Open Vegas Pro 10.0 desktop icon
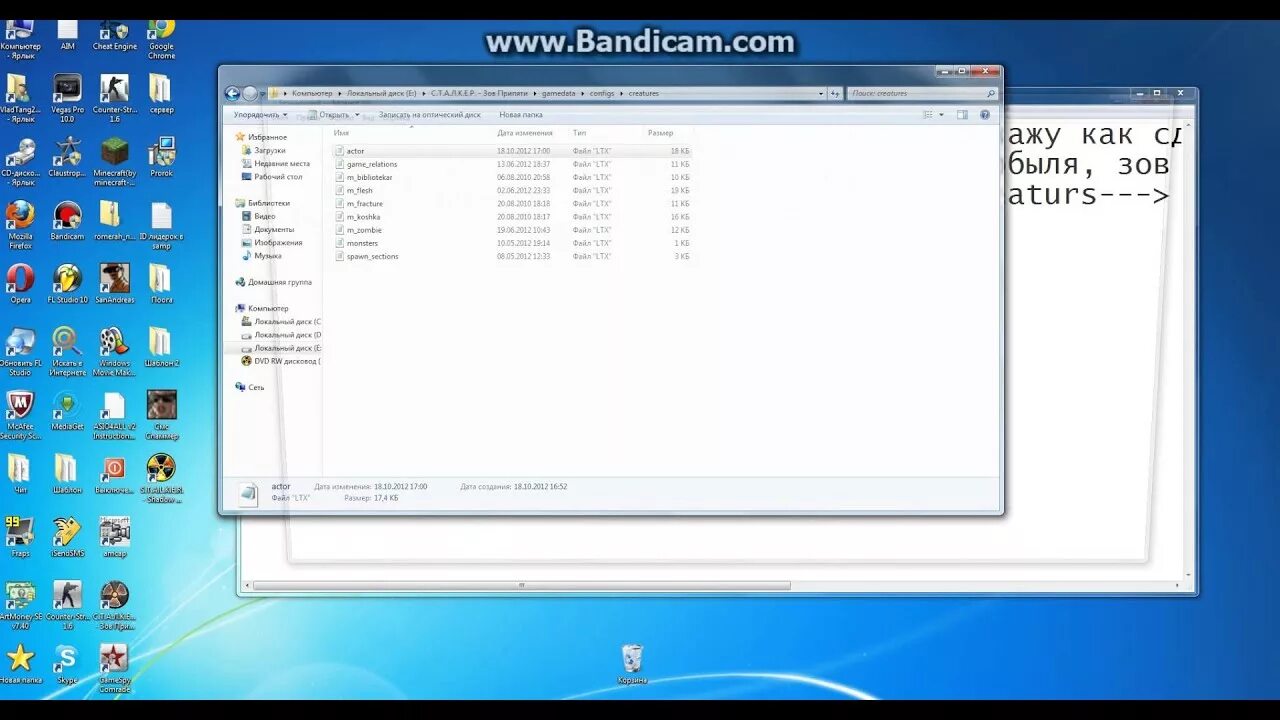This screenshot has width=1280, height=720. 67,98
